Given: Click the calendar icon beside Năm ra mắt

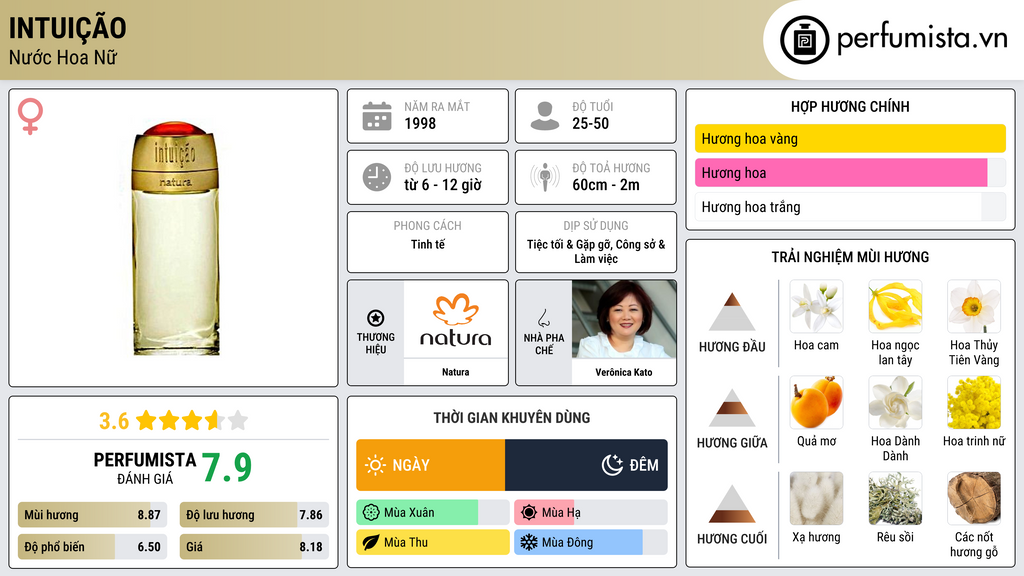Looking at the screenshot, I should [377, 116].
